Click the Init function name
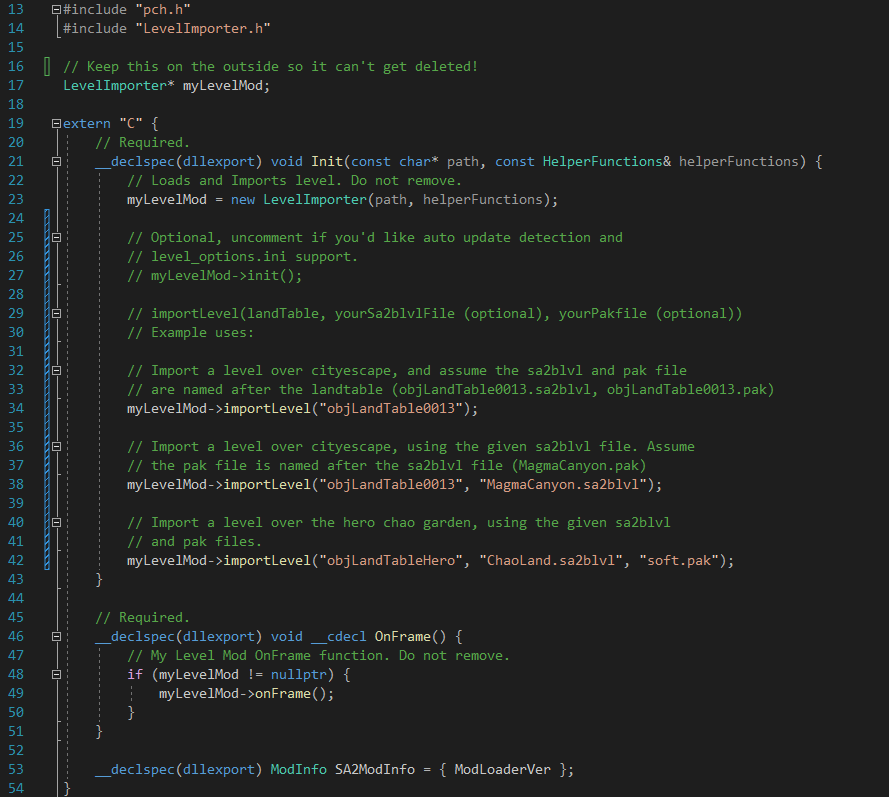The image size is (889, 797). pos(327,162)
